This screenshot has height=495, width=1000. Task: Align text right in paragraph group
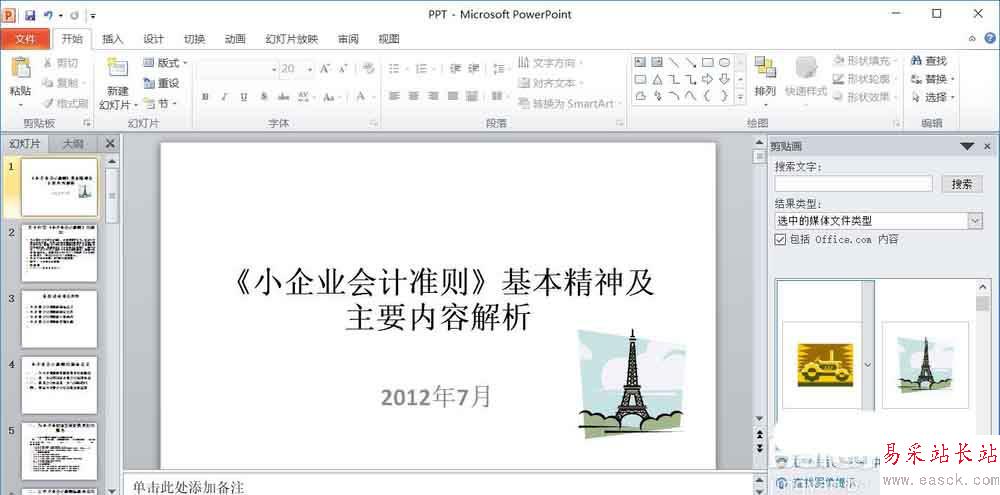[434, 96]
